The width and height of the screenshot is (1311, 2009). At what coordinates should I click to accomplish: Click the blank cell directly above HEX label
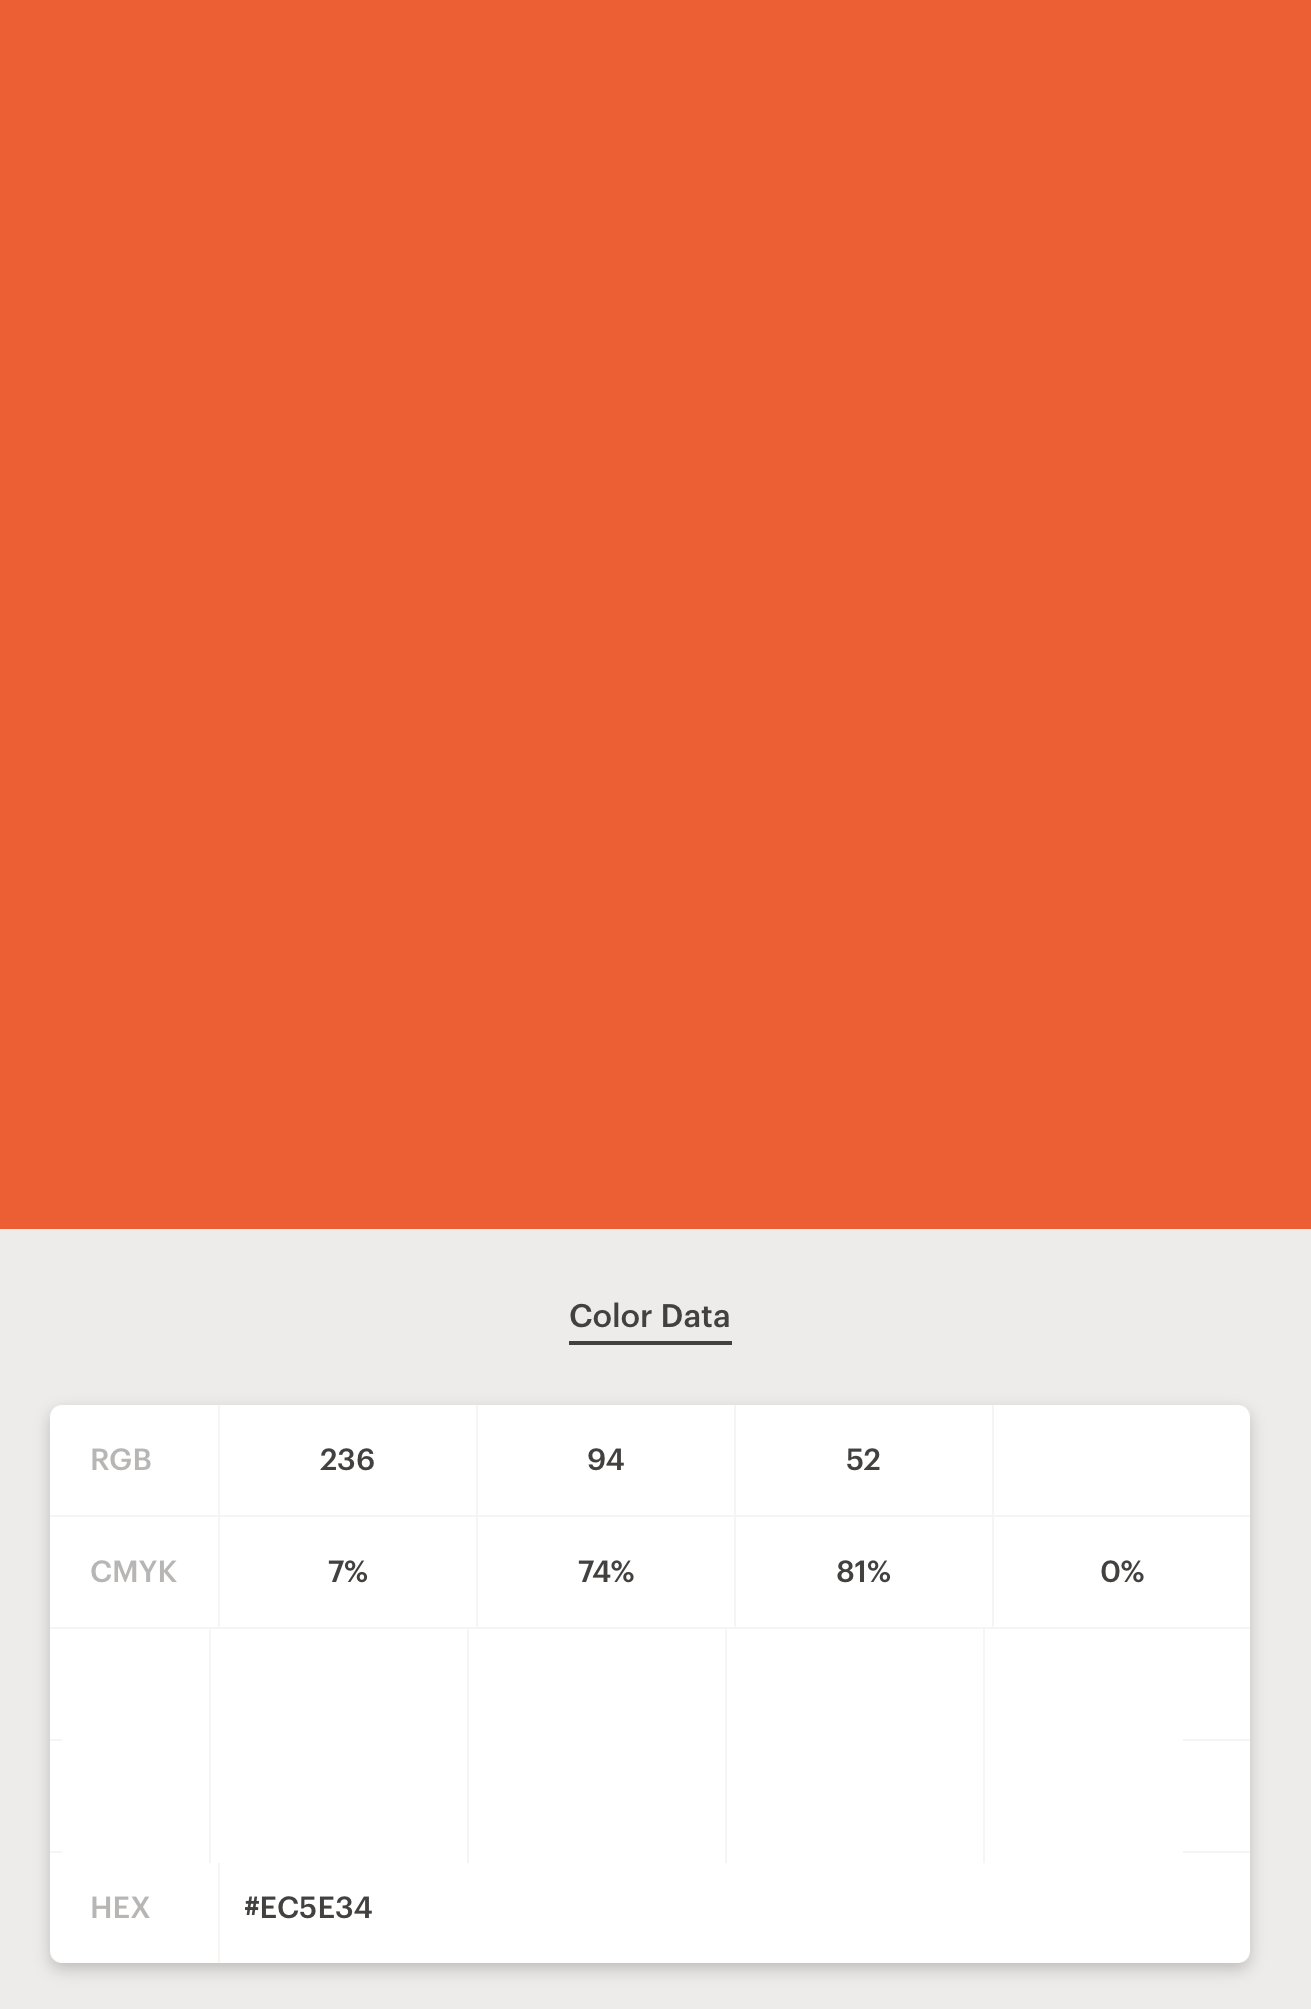pos(130,1796)
